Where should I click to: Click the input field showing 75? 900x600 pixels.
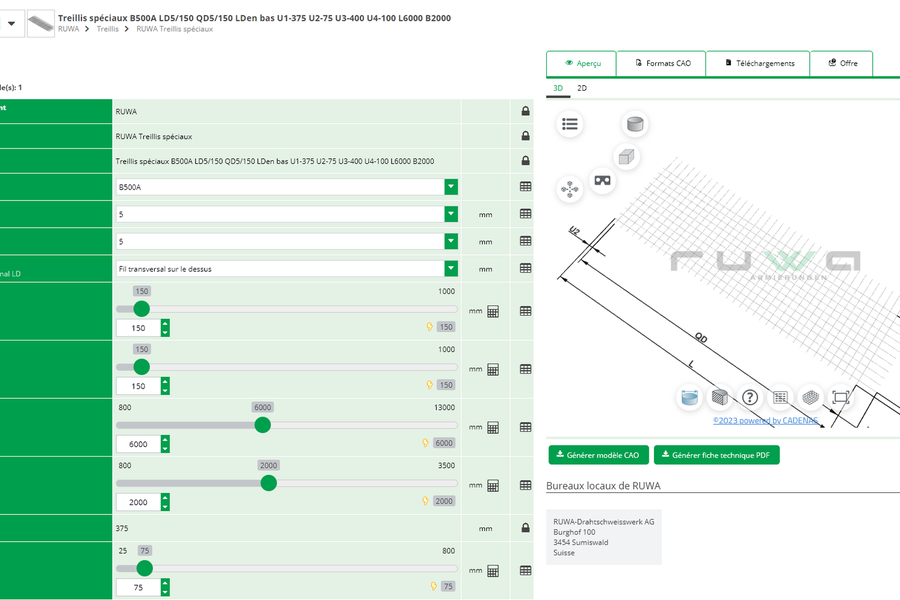tap(138, 587)
